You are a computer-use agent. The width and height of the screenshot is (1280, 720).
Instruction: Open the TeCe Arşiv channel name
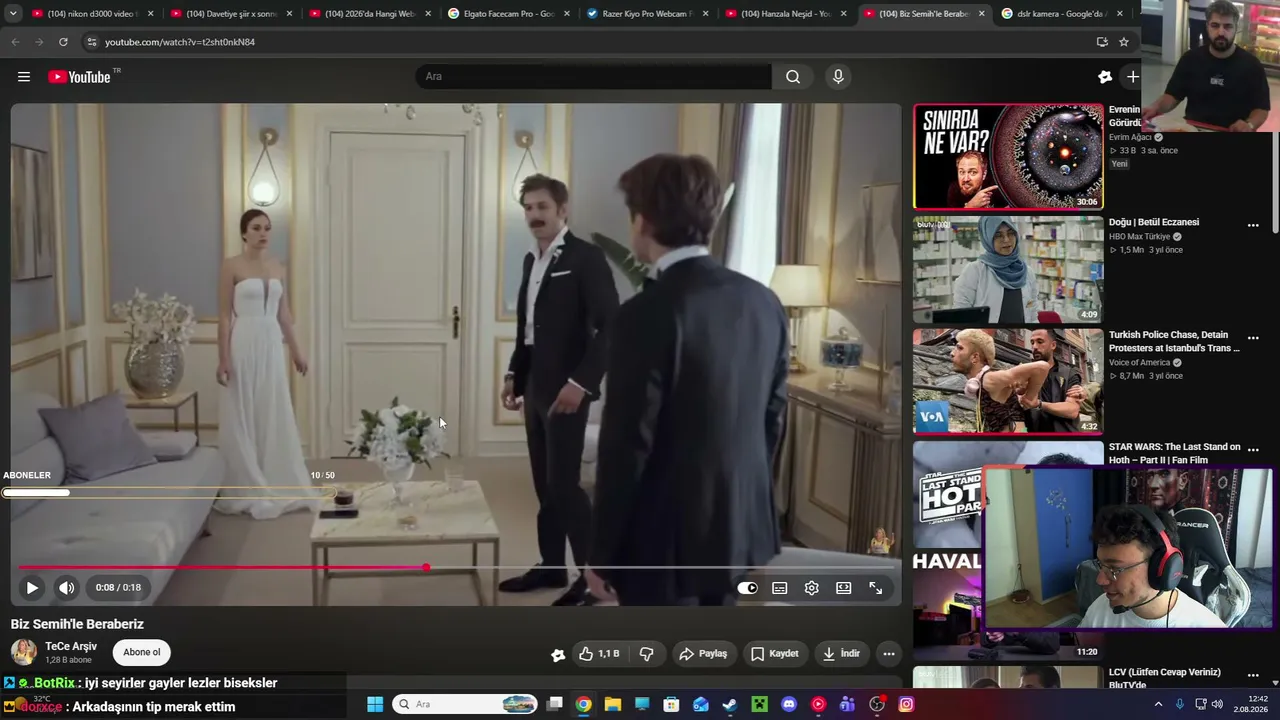point(71,647)
